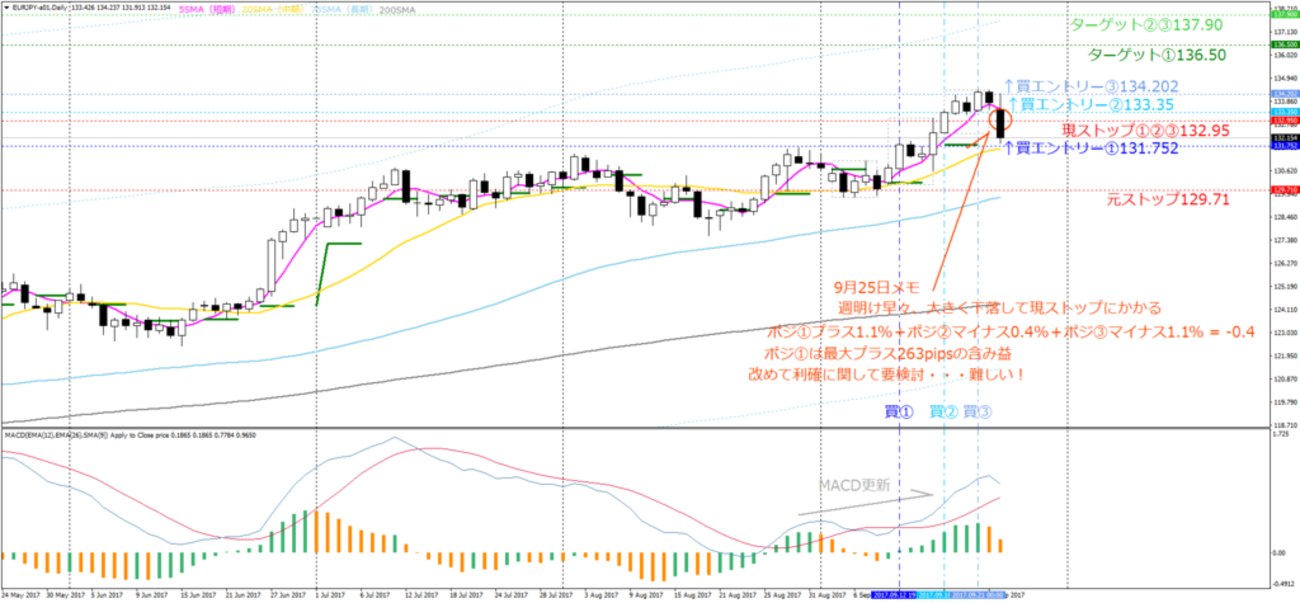Select the cyan 133.350 price tag

(x=1285, y=112)
